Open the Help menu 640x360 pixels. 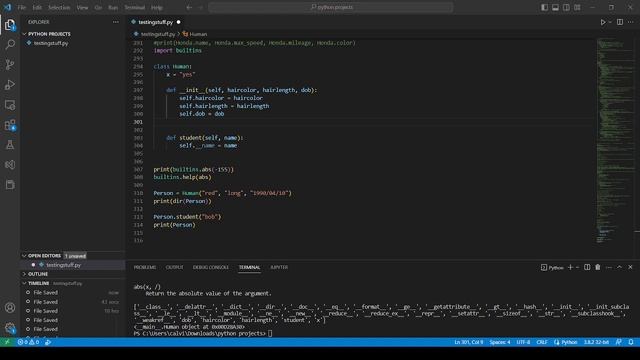tap(157, 7)
